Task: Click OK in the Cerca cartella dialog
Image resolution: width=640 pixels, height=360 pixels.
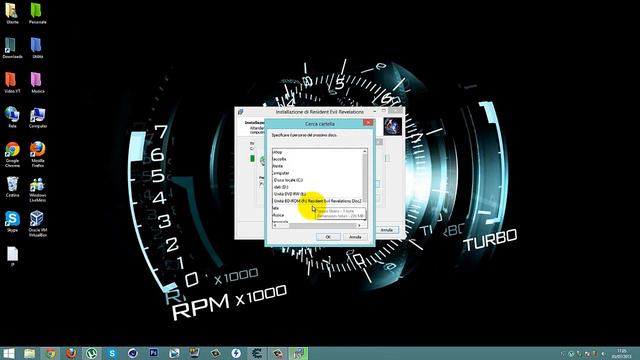Action: pyautogui.click(x=328, y=237)
